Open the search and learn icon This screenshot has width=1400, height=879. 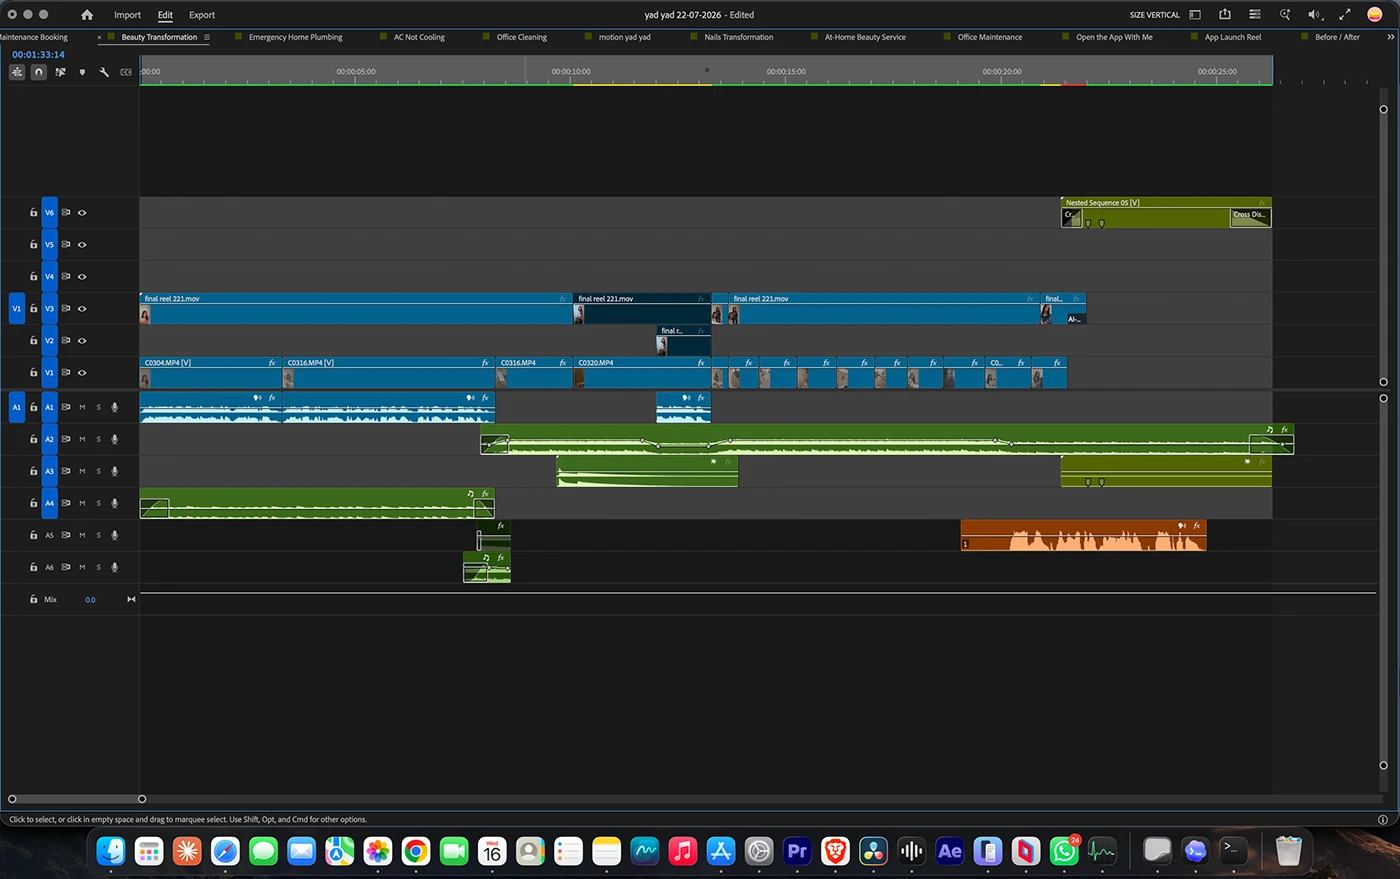(x=1285, y=15)
